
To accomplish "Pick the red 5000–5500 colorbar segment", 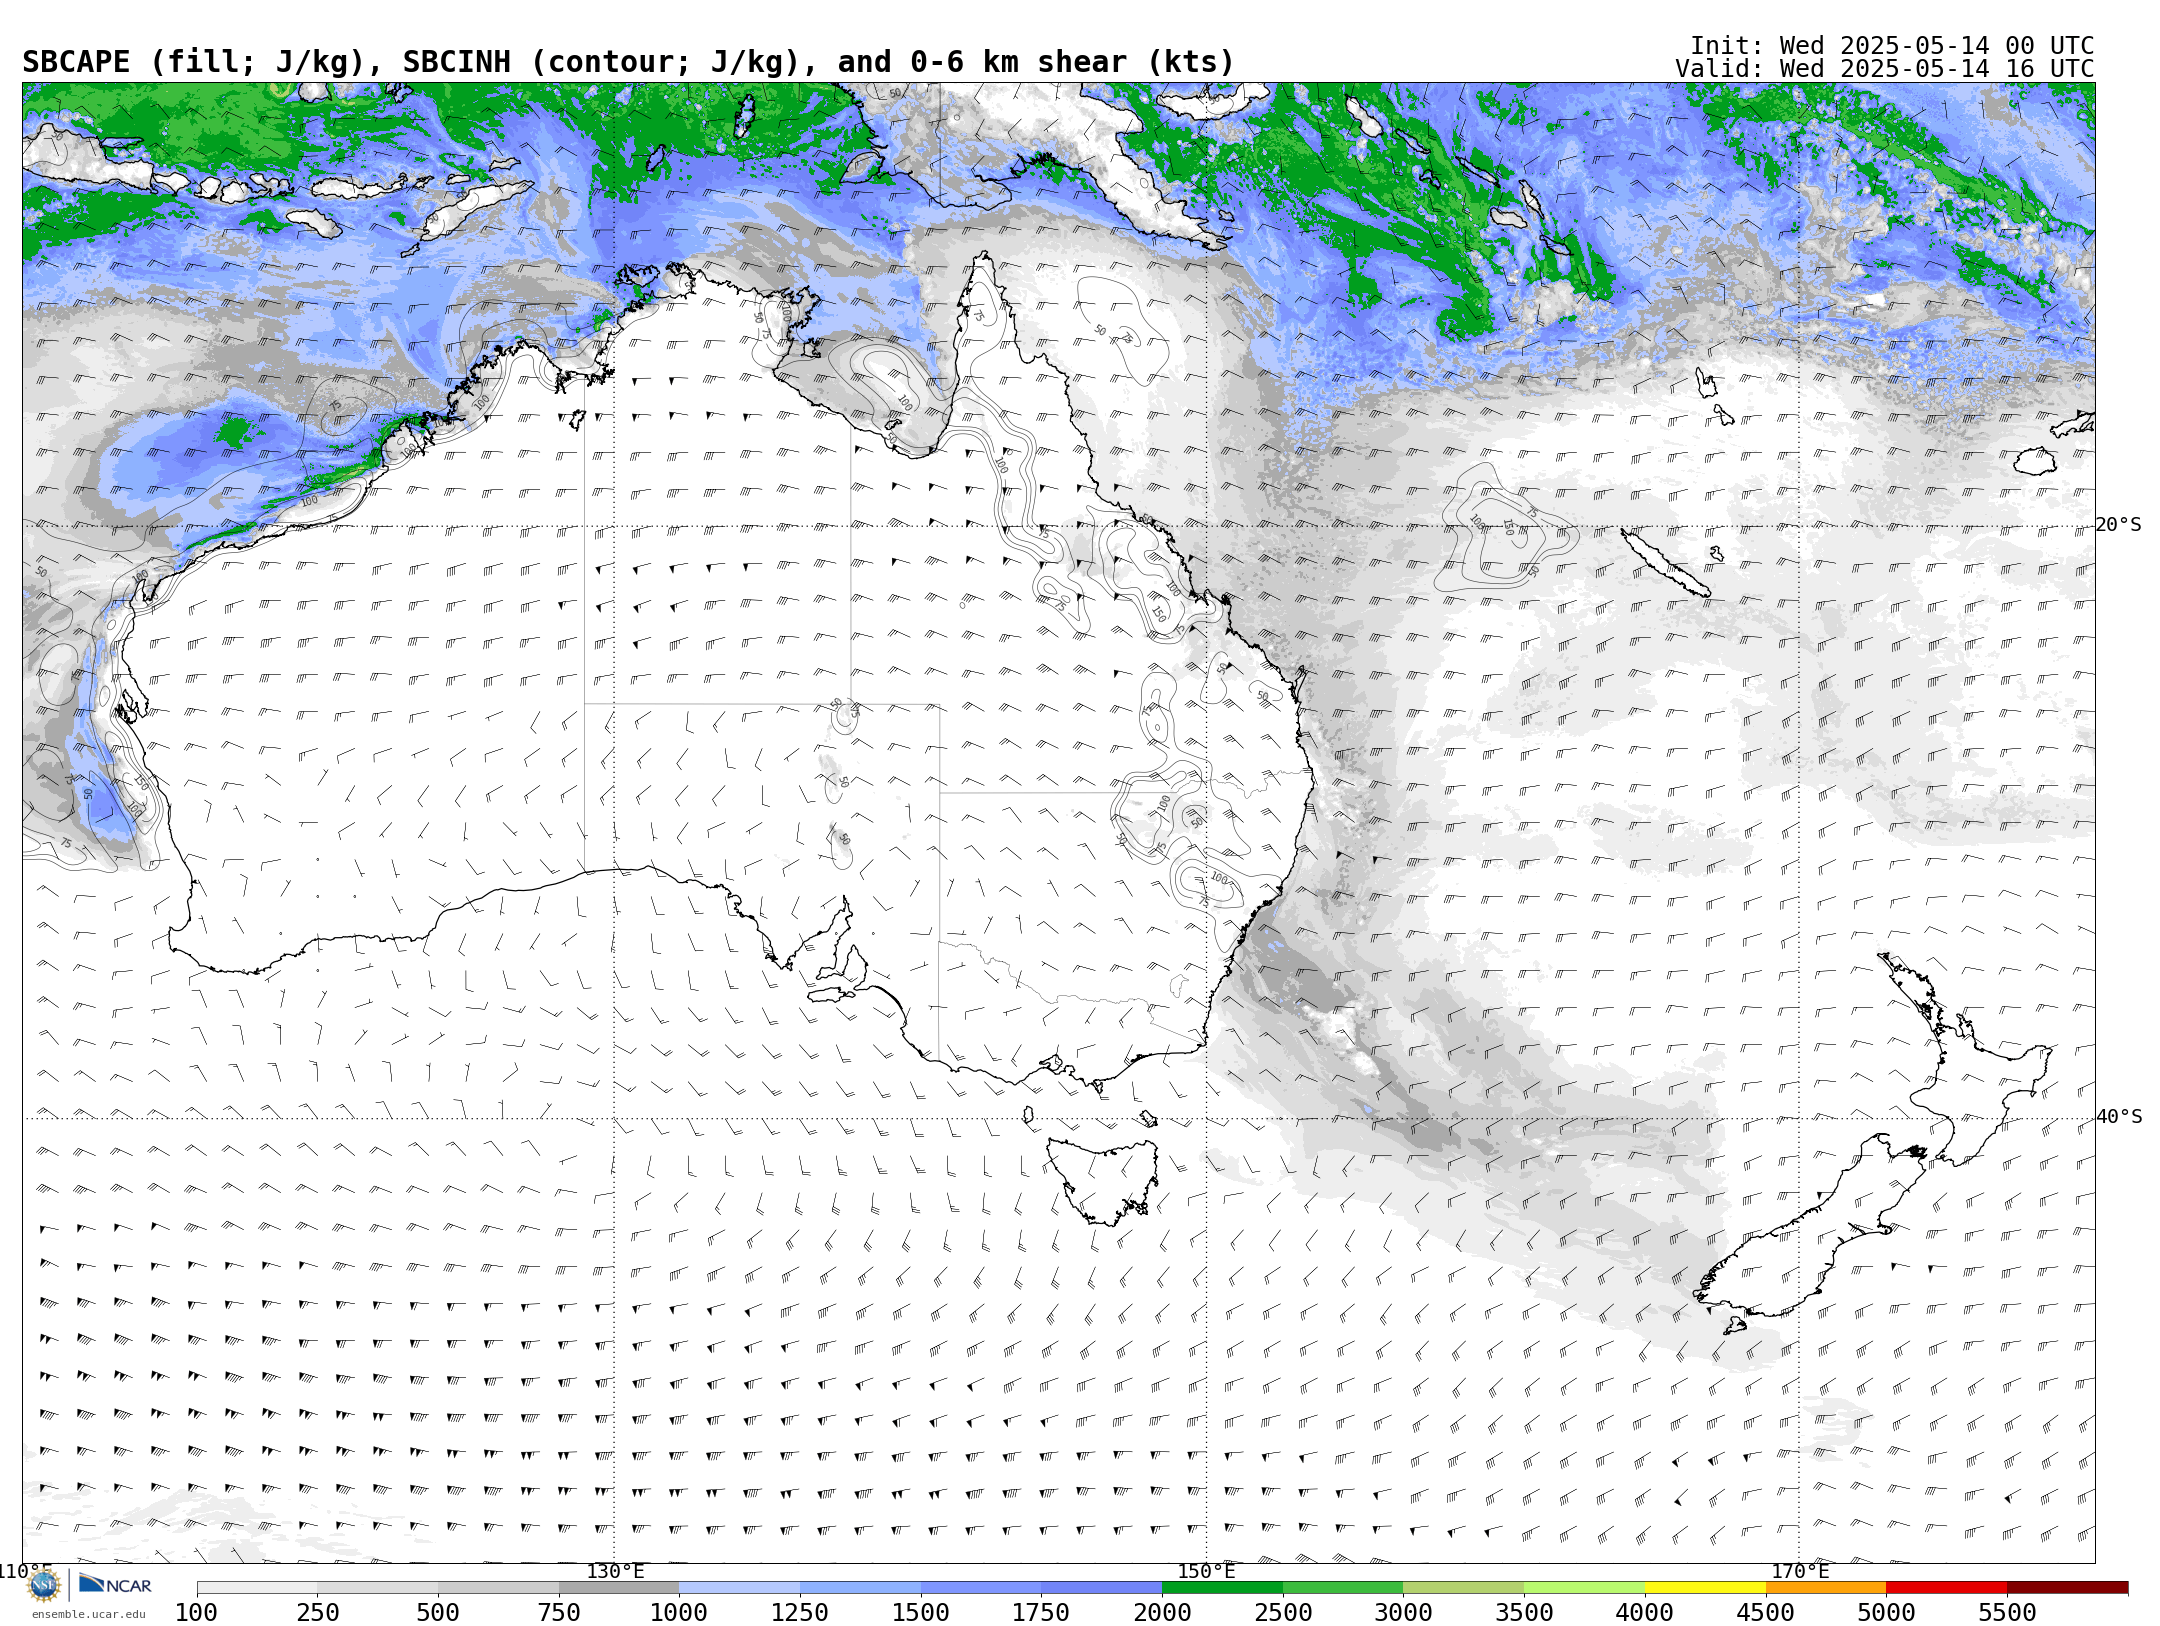I will tap(1946, 1588).
